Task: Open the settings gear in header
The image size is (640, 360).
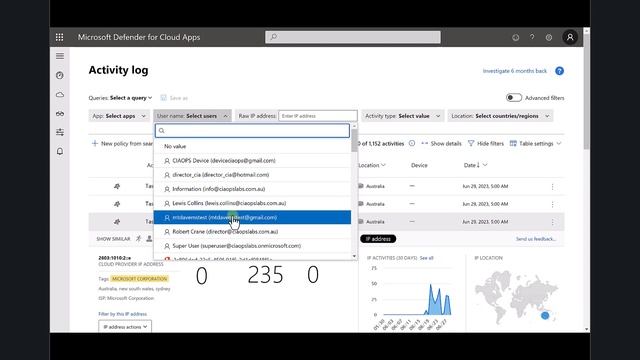Action: coord(549,38)
